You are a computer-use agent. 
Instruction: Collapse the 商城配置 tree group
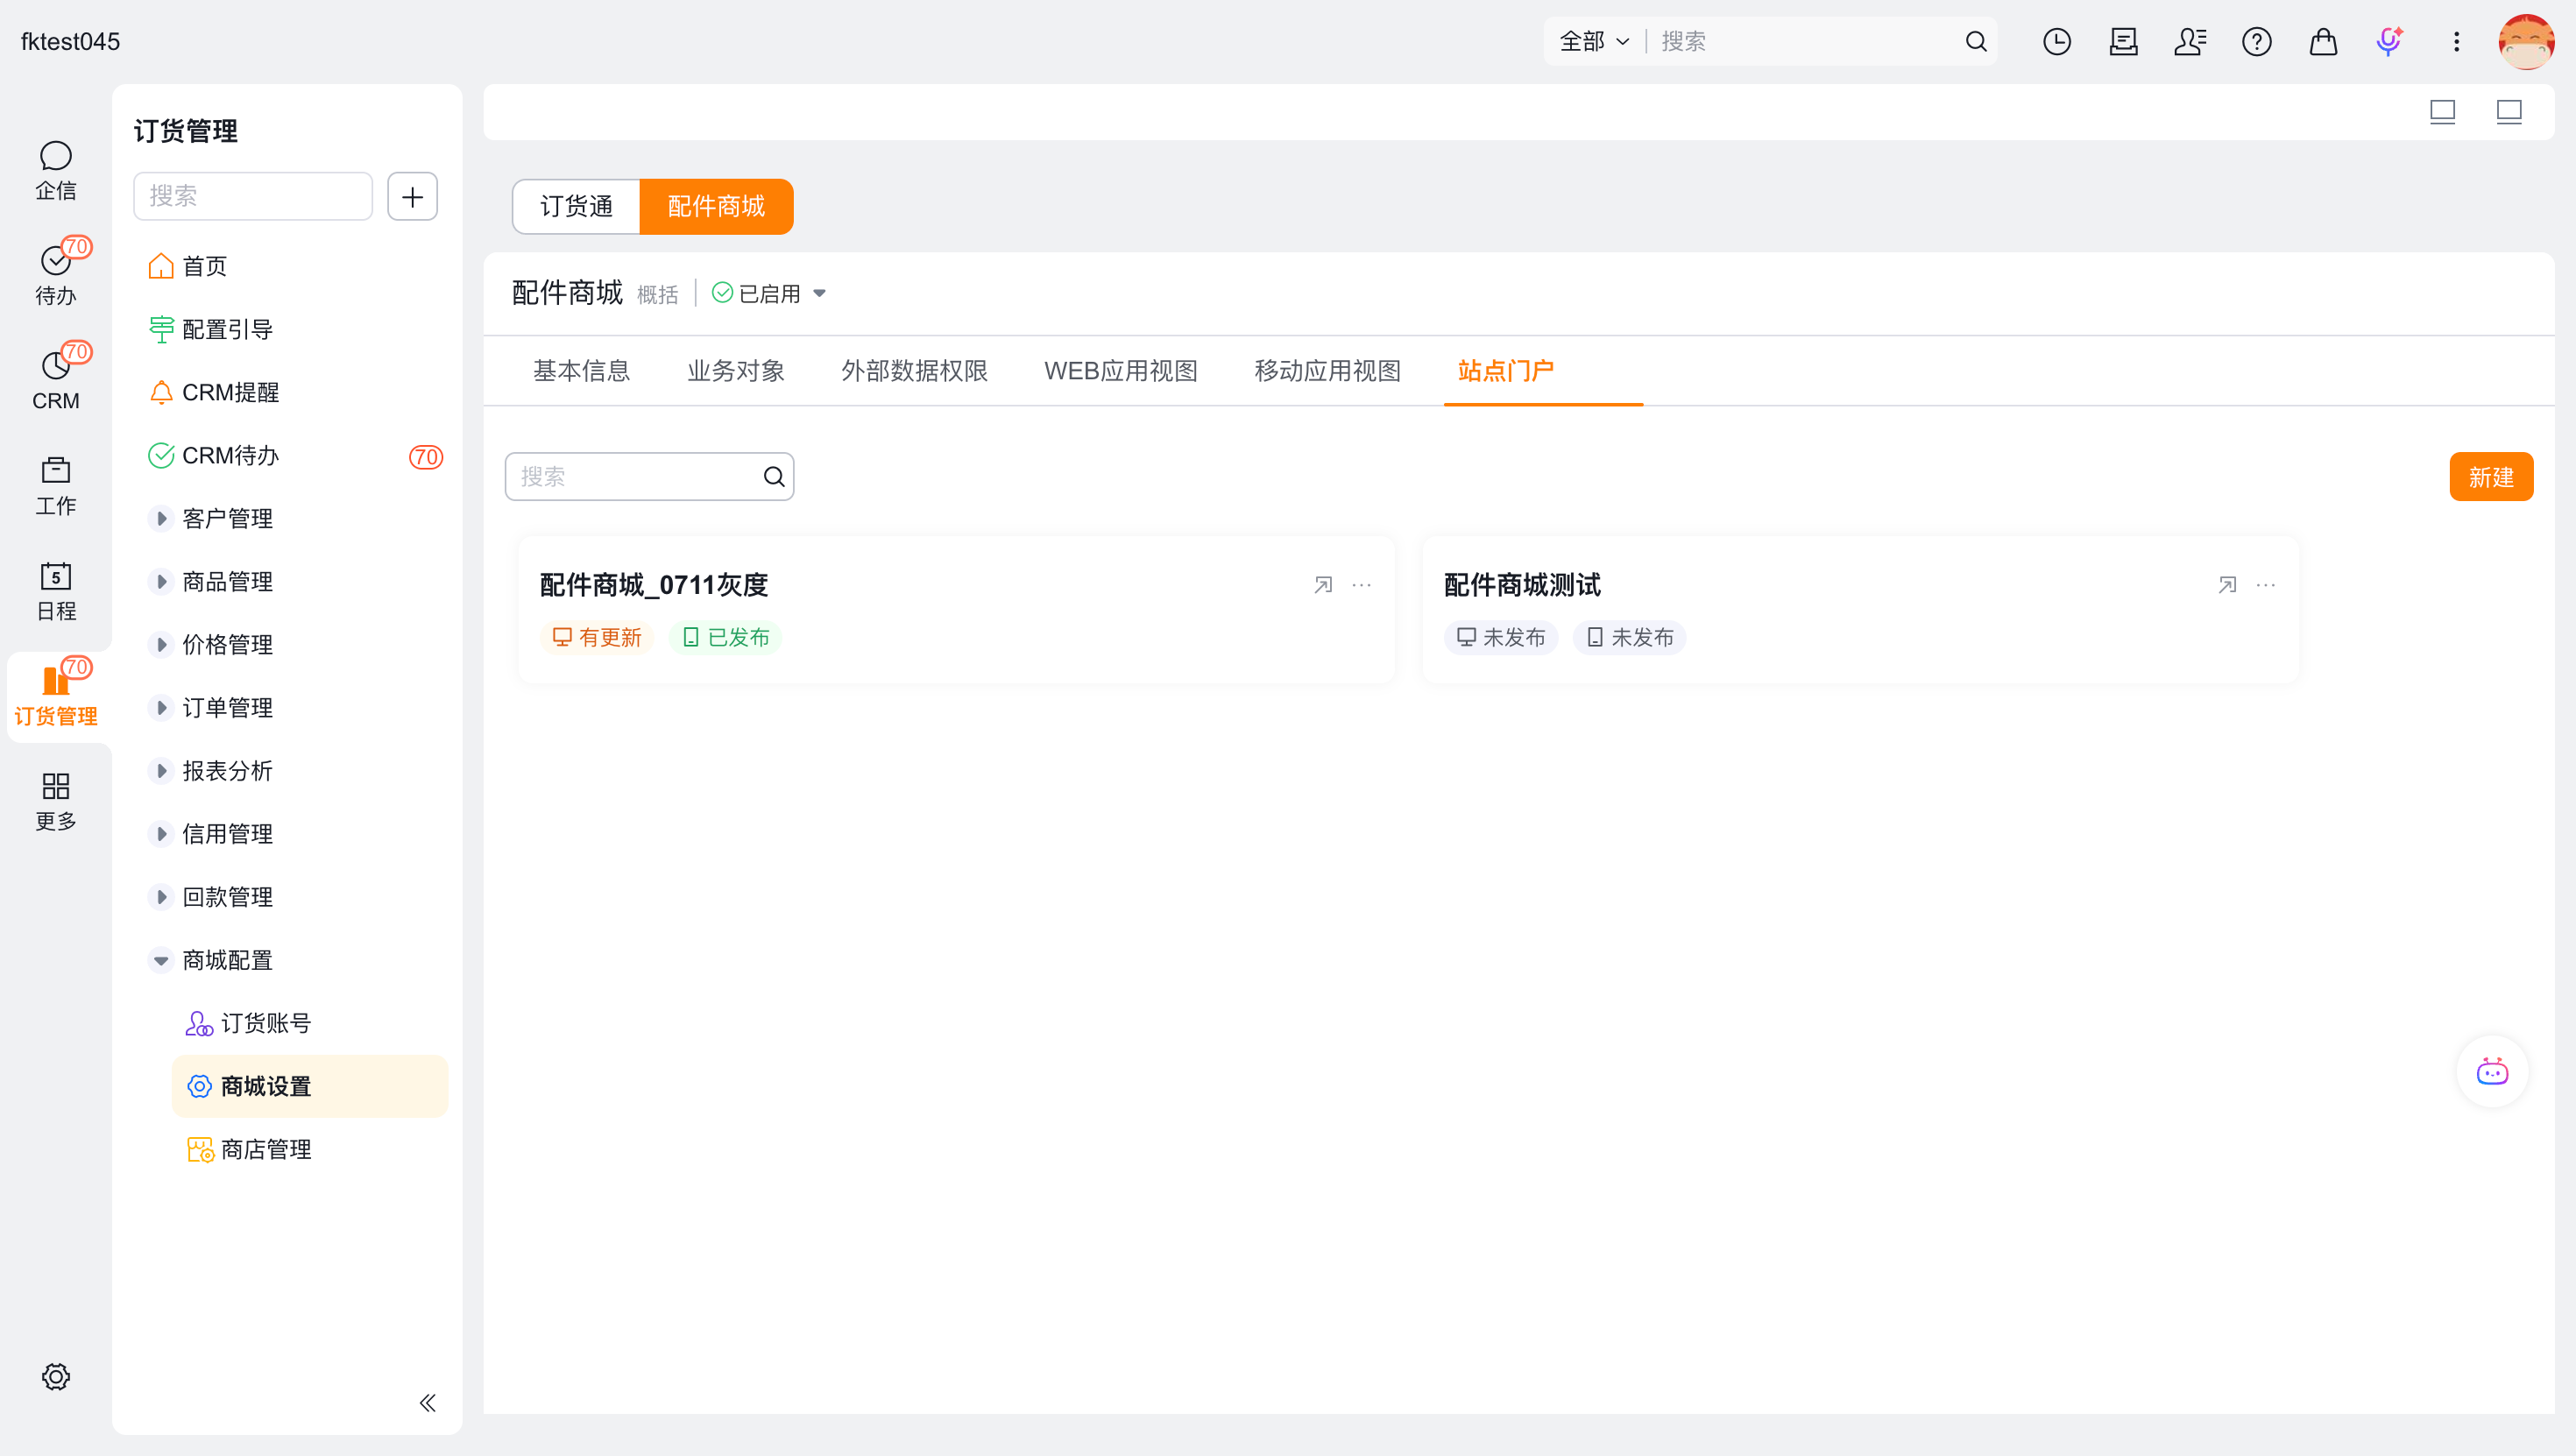pos(161,960)
